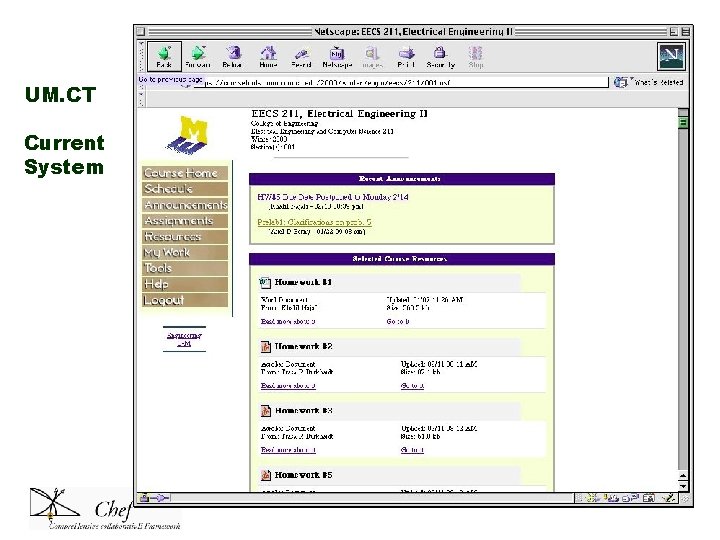Open the Course Home menu item
This screenshot has height=540, width=720.
(185, 173)
